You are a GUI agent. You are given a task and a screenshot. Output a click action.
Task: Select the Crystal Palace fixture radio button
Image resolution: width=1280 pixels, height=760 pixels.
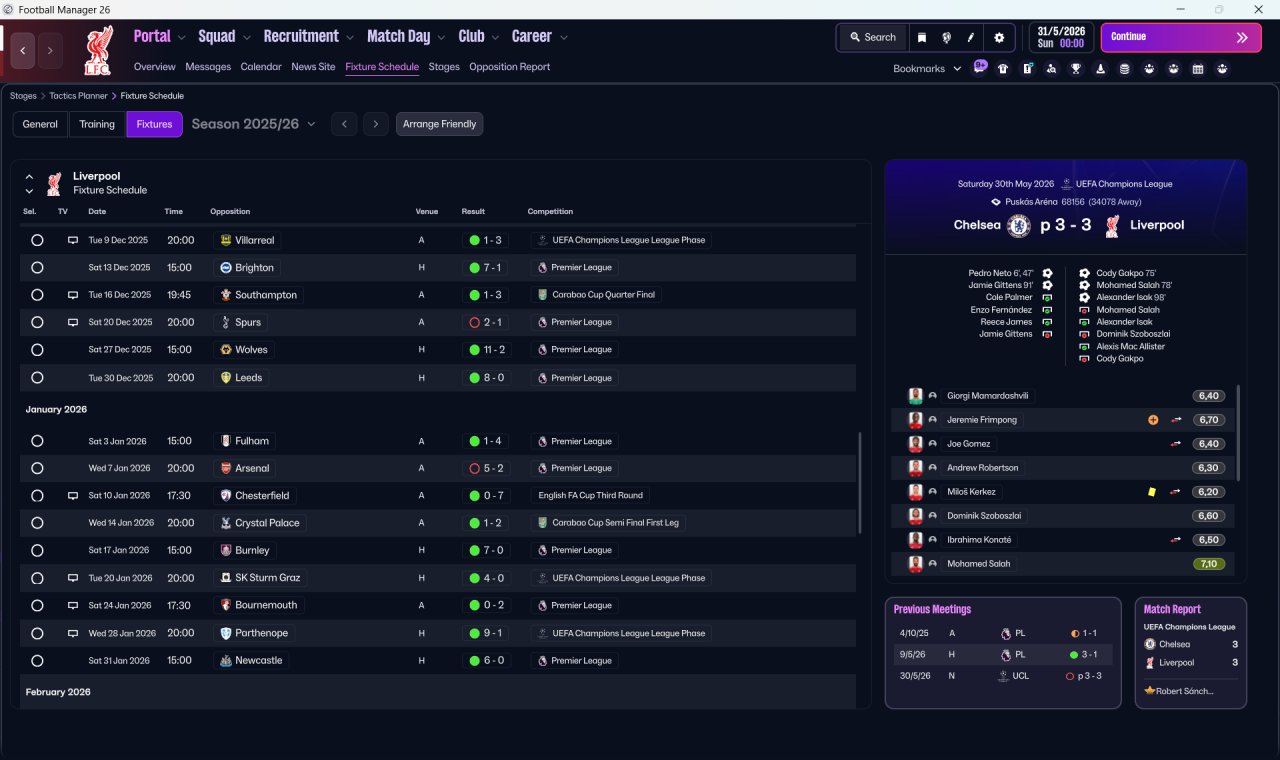tap(37, 523)
